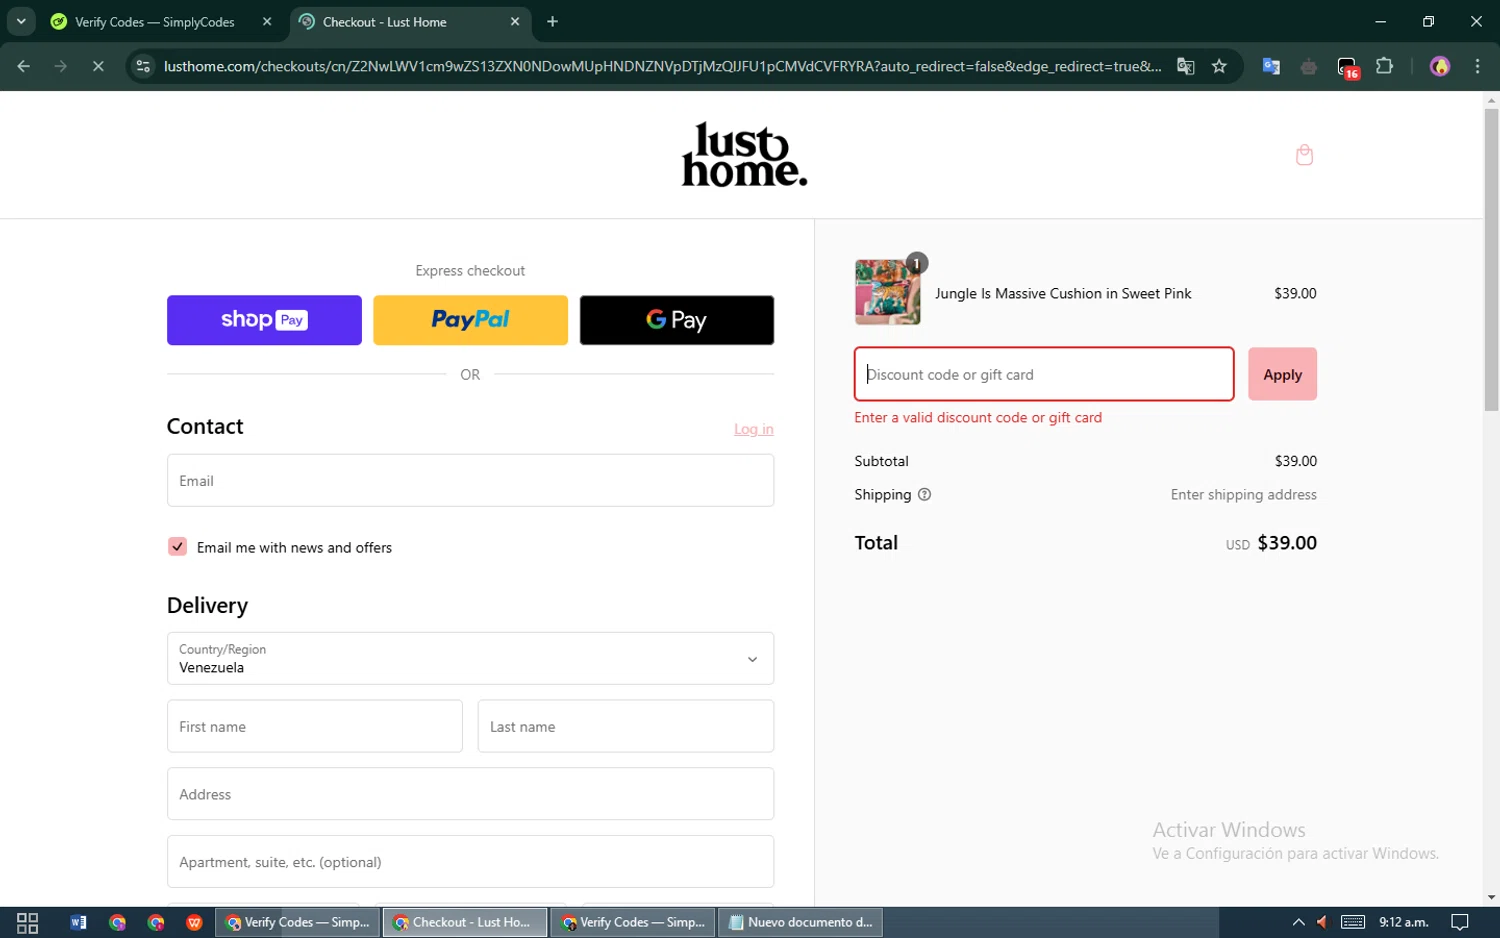Open the touch keyboard tray icon
Screen dimensions: 1500x938
[x=1353, y=922]
